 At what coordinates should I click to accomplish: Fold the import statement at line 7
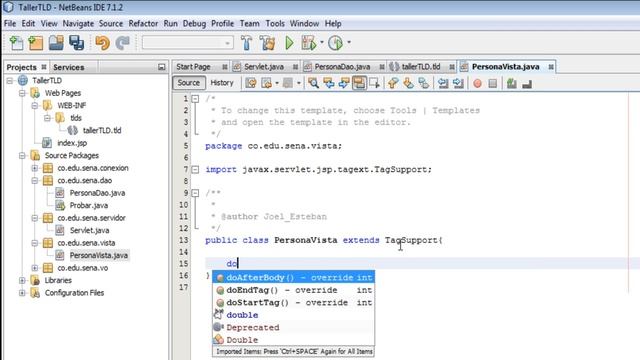point(196,169)
